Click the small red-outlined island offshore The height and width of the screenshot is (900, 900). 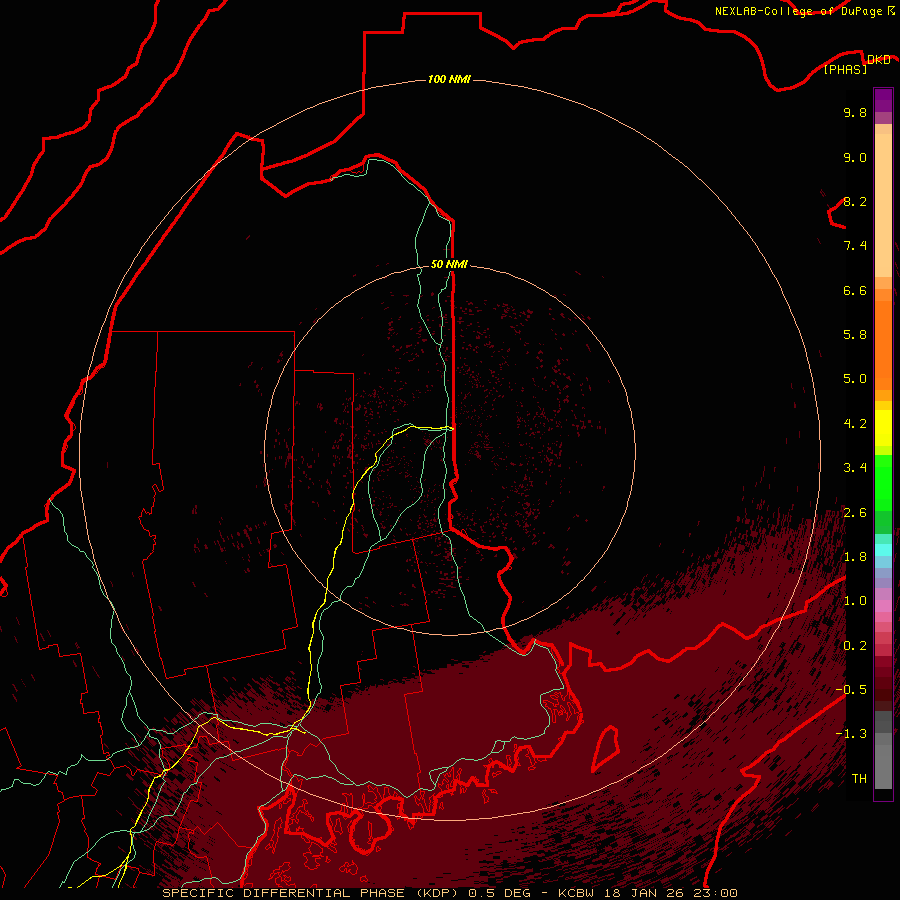click(x=606, y=748)
